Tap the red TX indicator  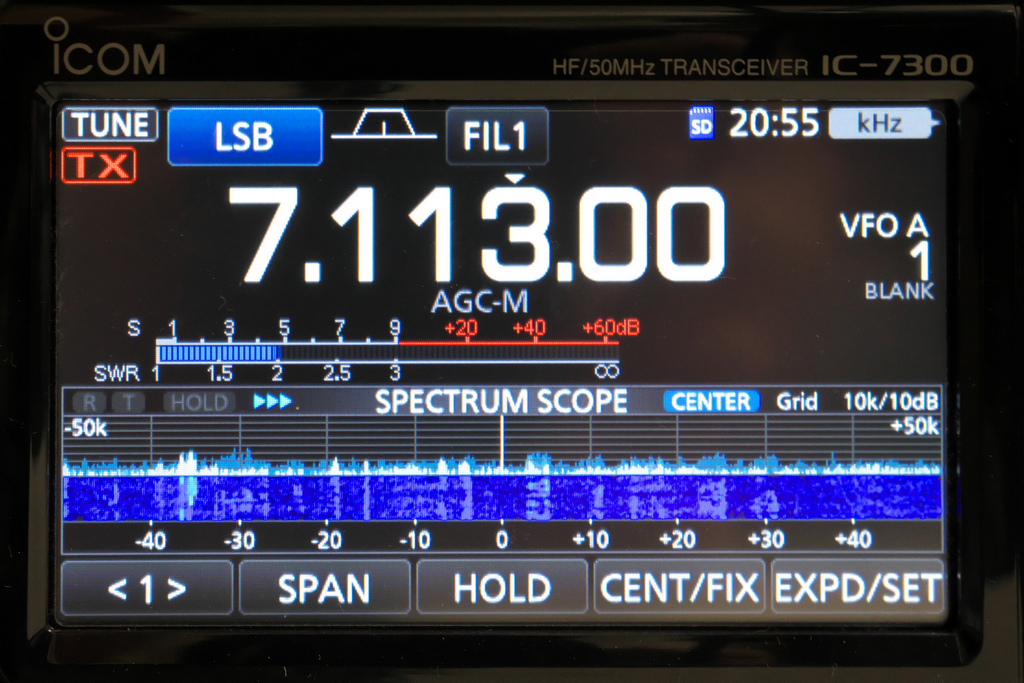(99, 165)
